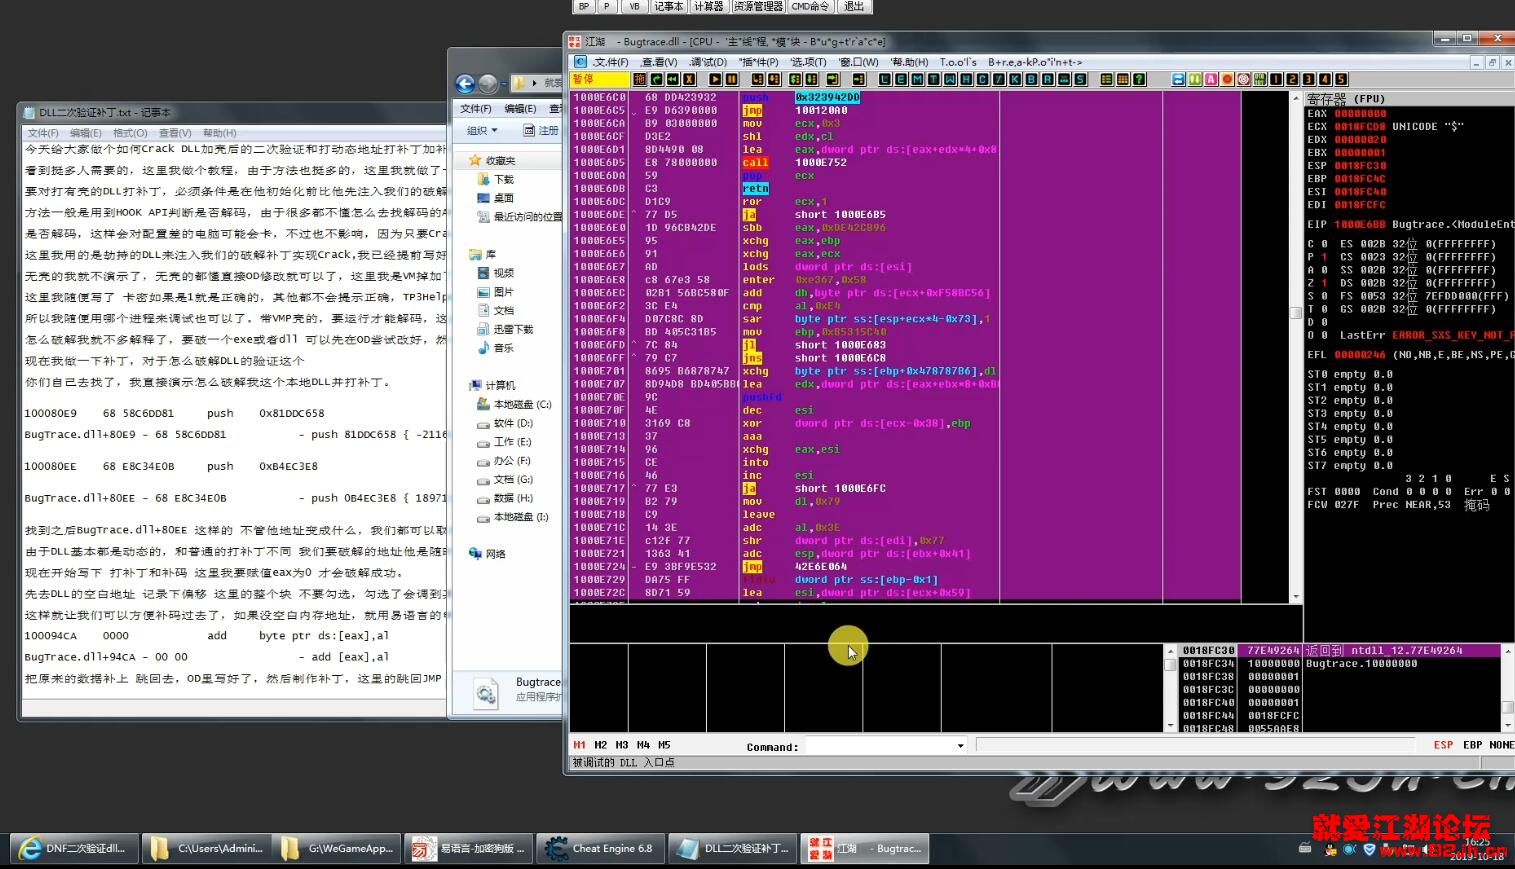
Task: Open the Log window (L icon)
Action: pos(885,79)
